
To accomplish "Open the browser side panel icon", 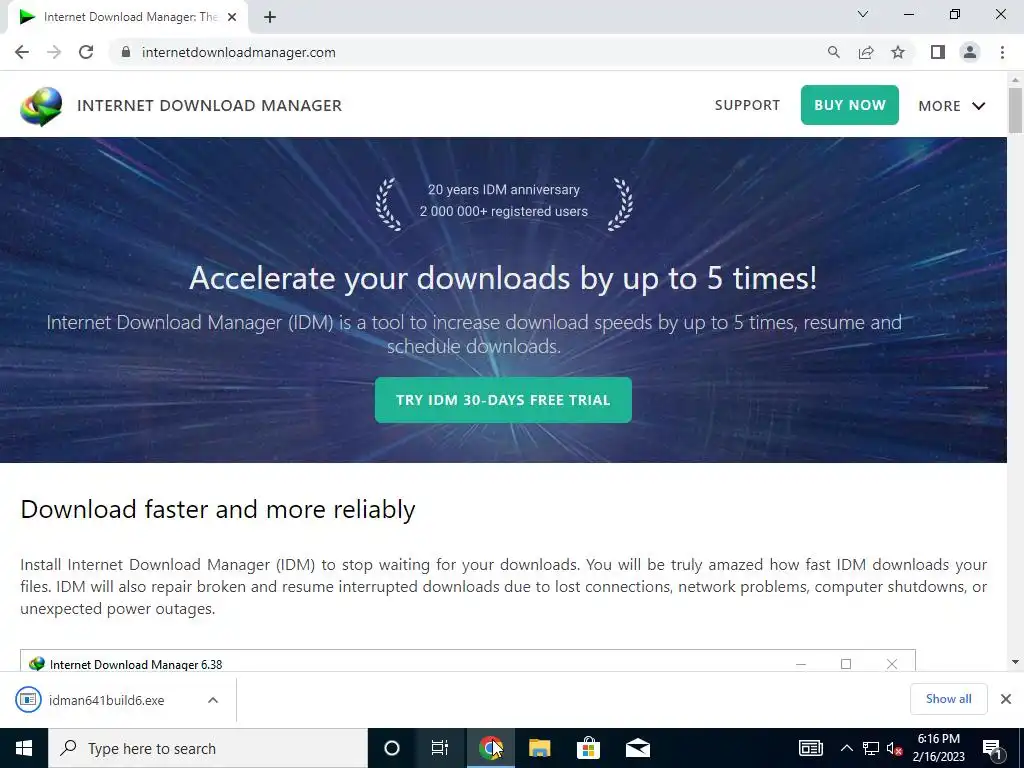I will [938, 52].
